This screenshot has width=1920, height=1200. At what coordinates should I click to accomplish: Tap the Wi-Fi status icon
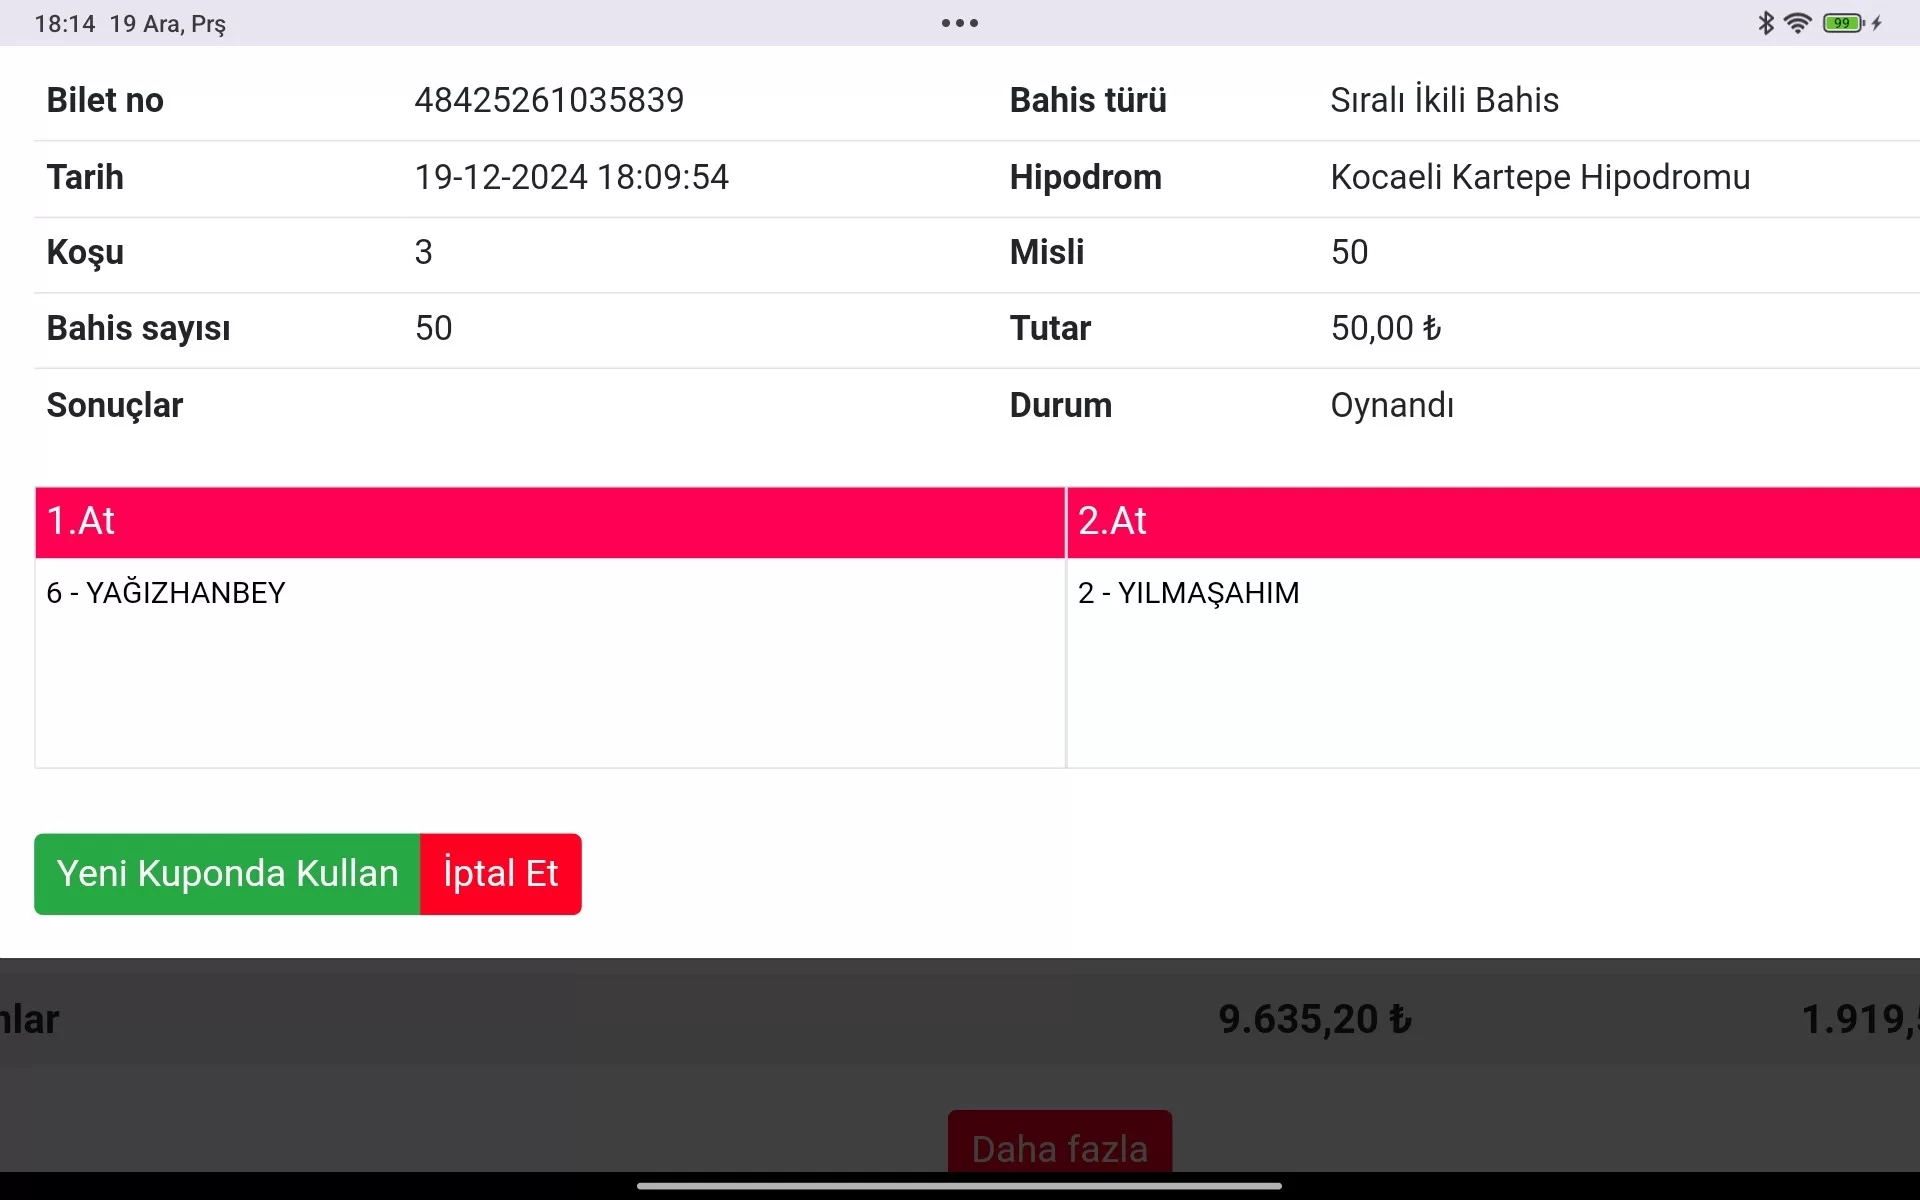click(x=1797, y=23)
